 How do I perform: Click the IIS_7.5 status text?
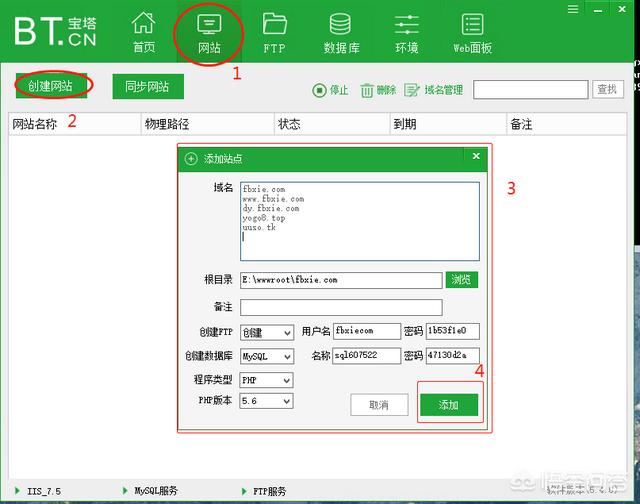pyautogui.click(x=44, y=491)
